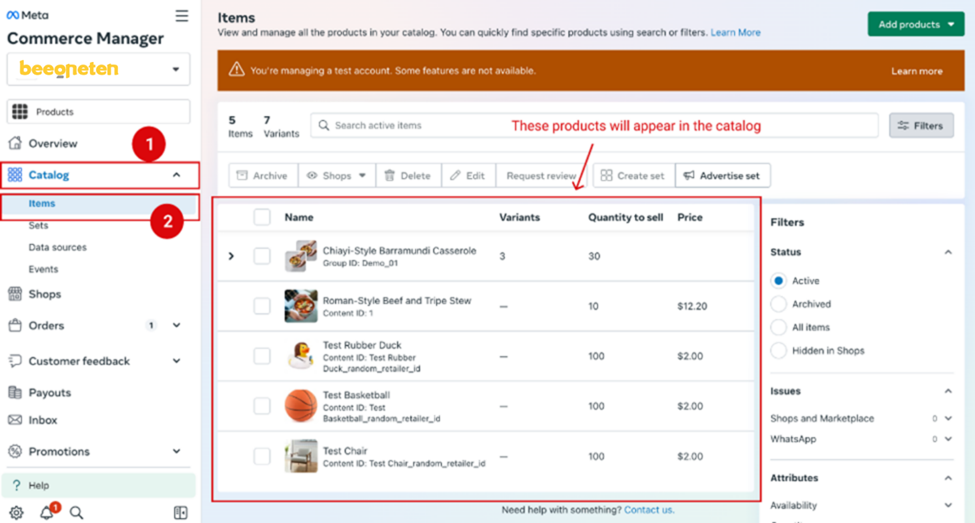The width and height of the screenshot is (975, 523).
Task: Click the hamburger menu icon beside Meta
Action: [181, 16]
